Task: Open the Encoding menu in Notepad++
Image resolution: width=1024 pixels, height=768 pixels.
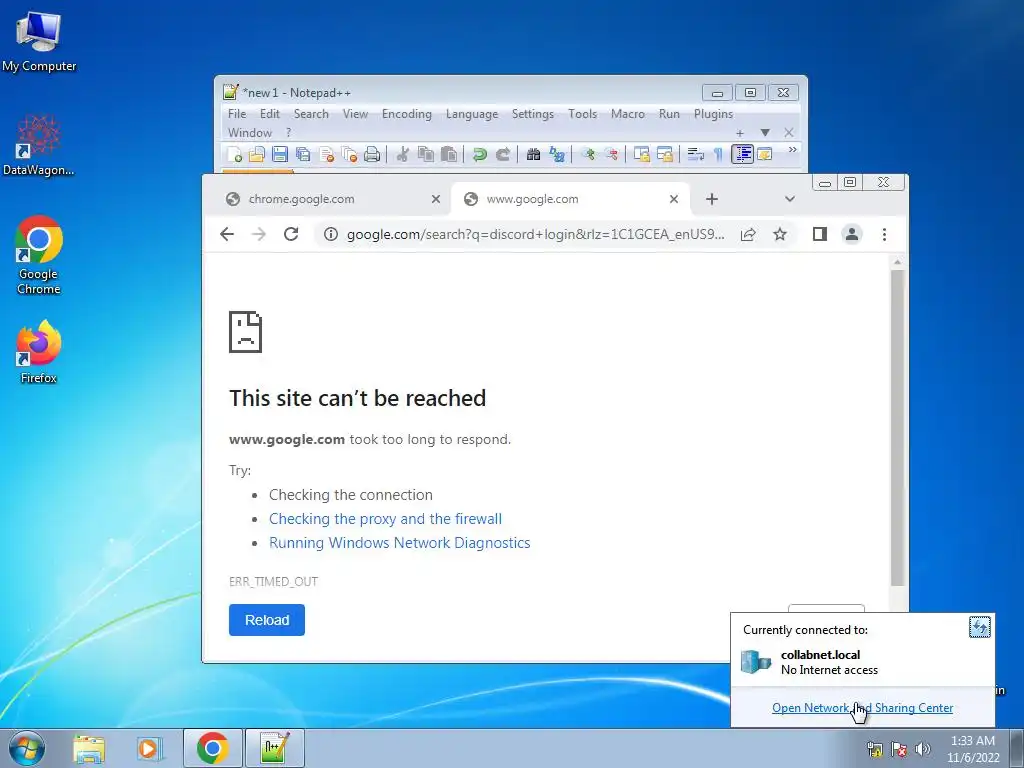Action: coord(407,114)
